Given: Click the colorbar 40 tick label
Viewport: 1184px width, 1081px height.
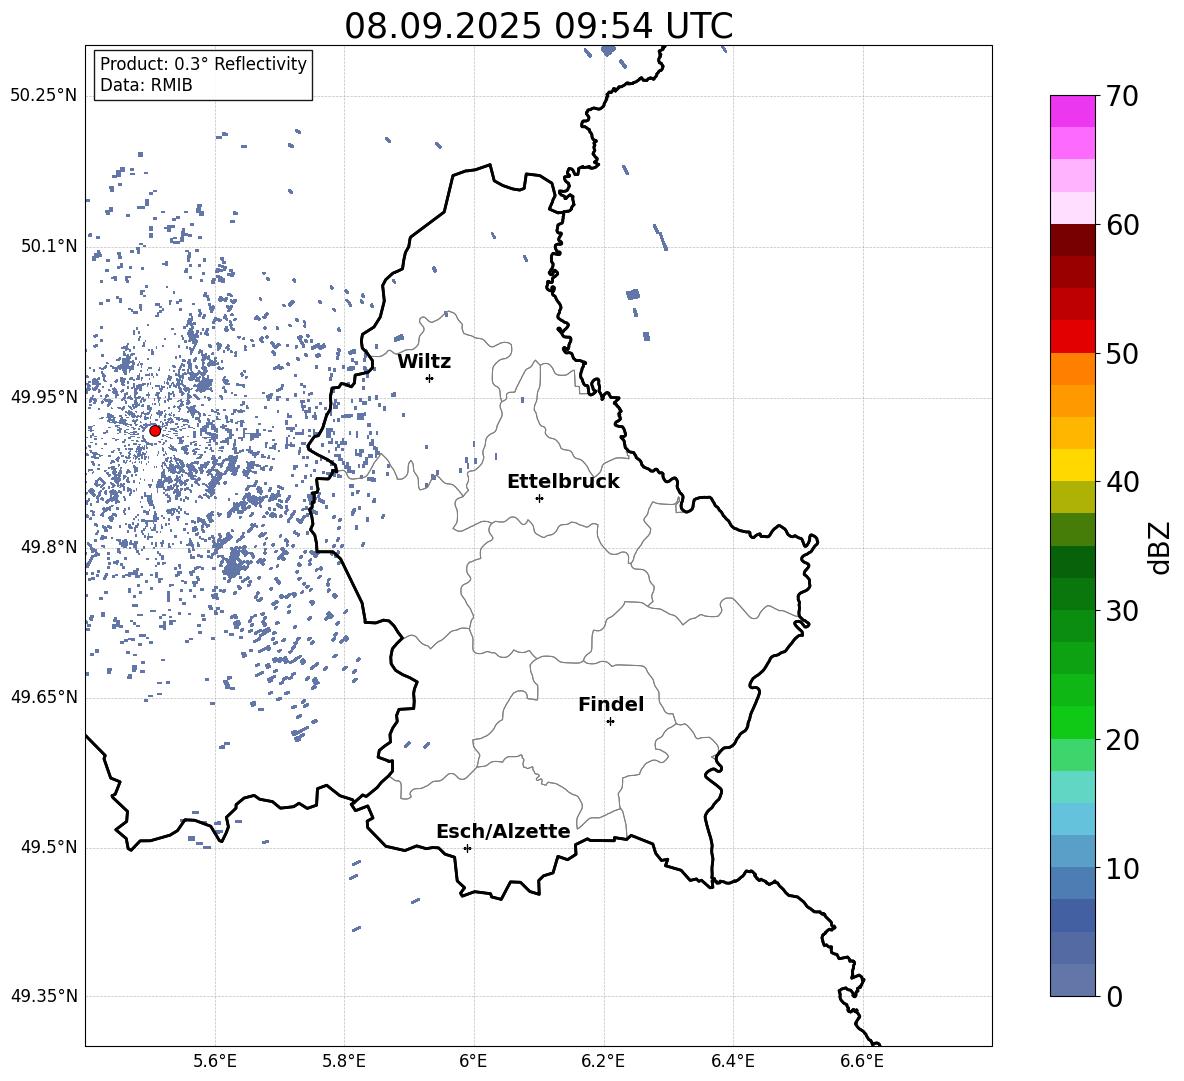Looking at the screenshot, I should 1122,482.
